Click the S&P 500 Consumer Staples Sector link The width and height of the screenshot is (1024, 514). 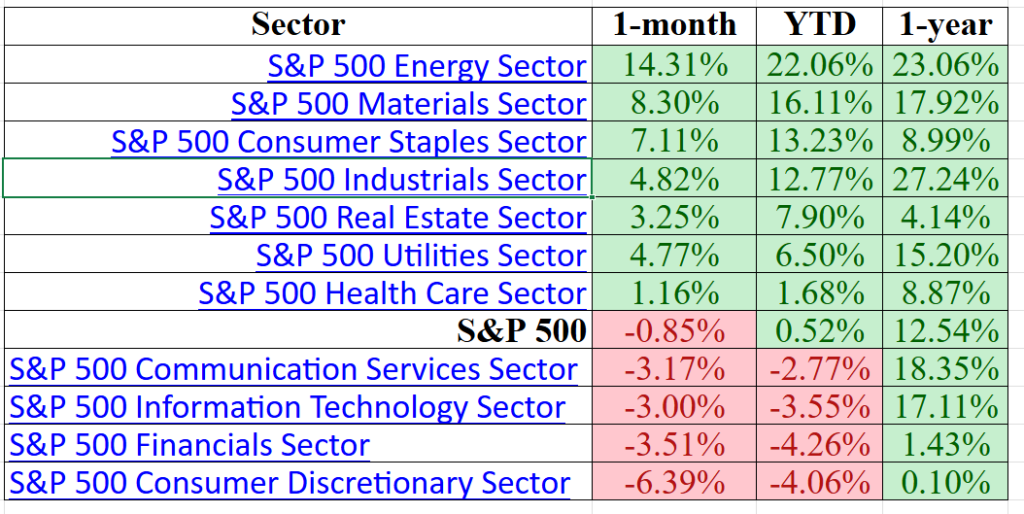[349, 142]
